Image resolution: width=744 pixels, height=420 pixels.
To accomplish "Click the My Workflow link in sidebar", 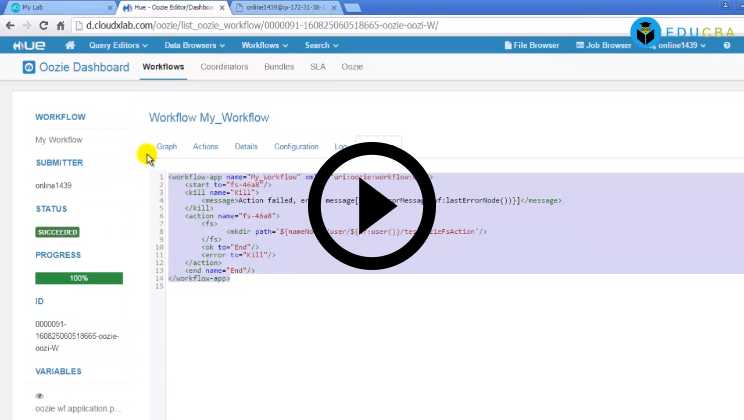I will point(59,140).
